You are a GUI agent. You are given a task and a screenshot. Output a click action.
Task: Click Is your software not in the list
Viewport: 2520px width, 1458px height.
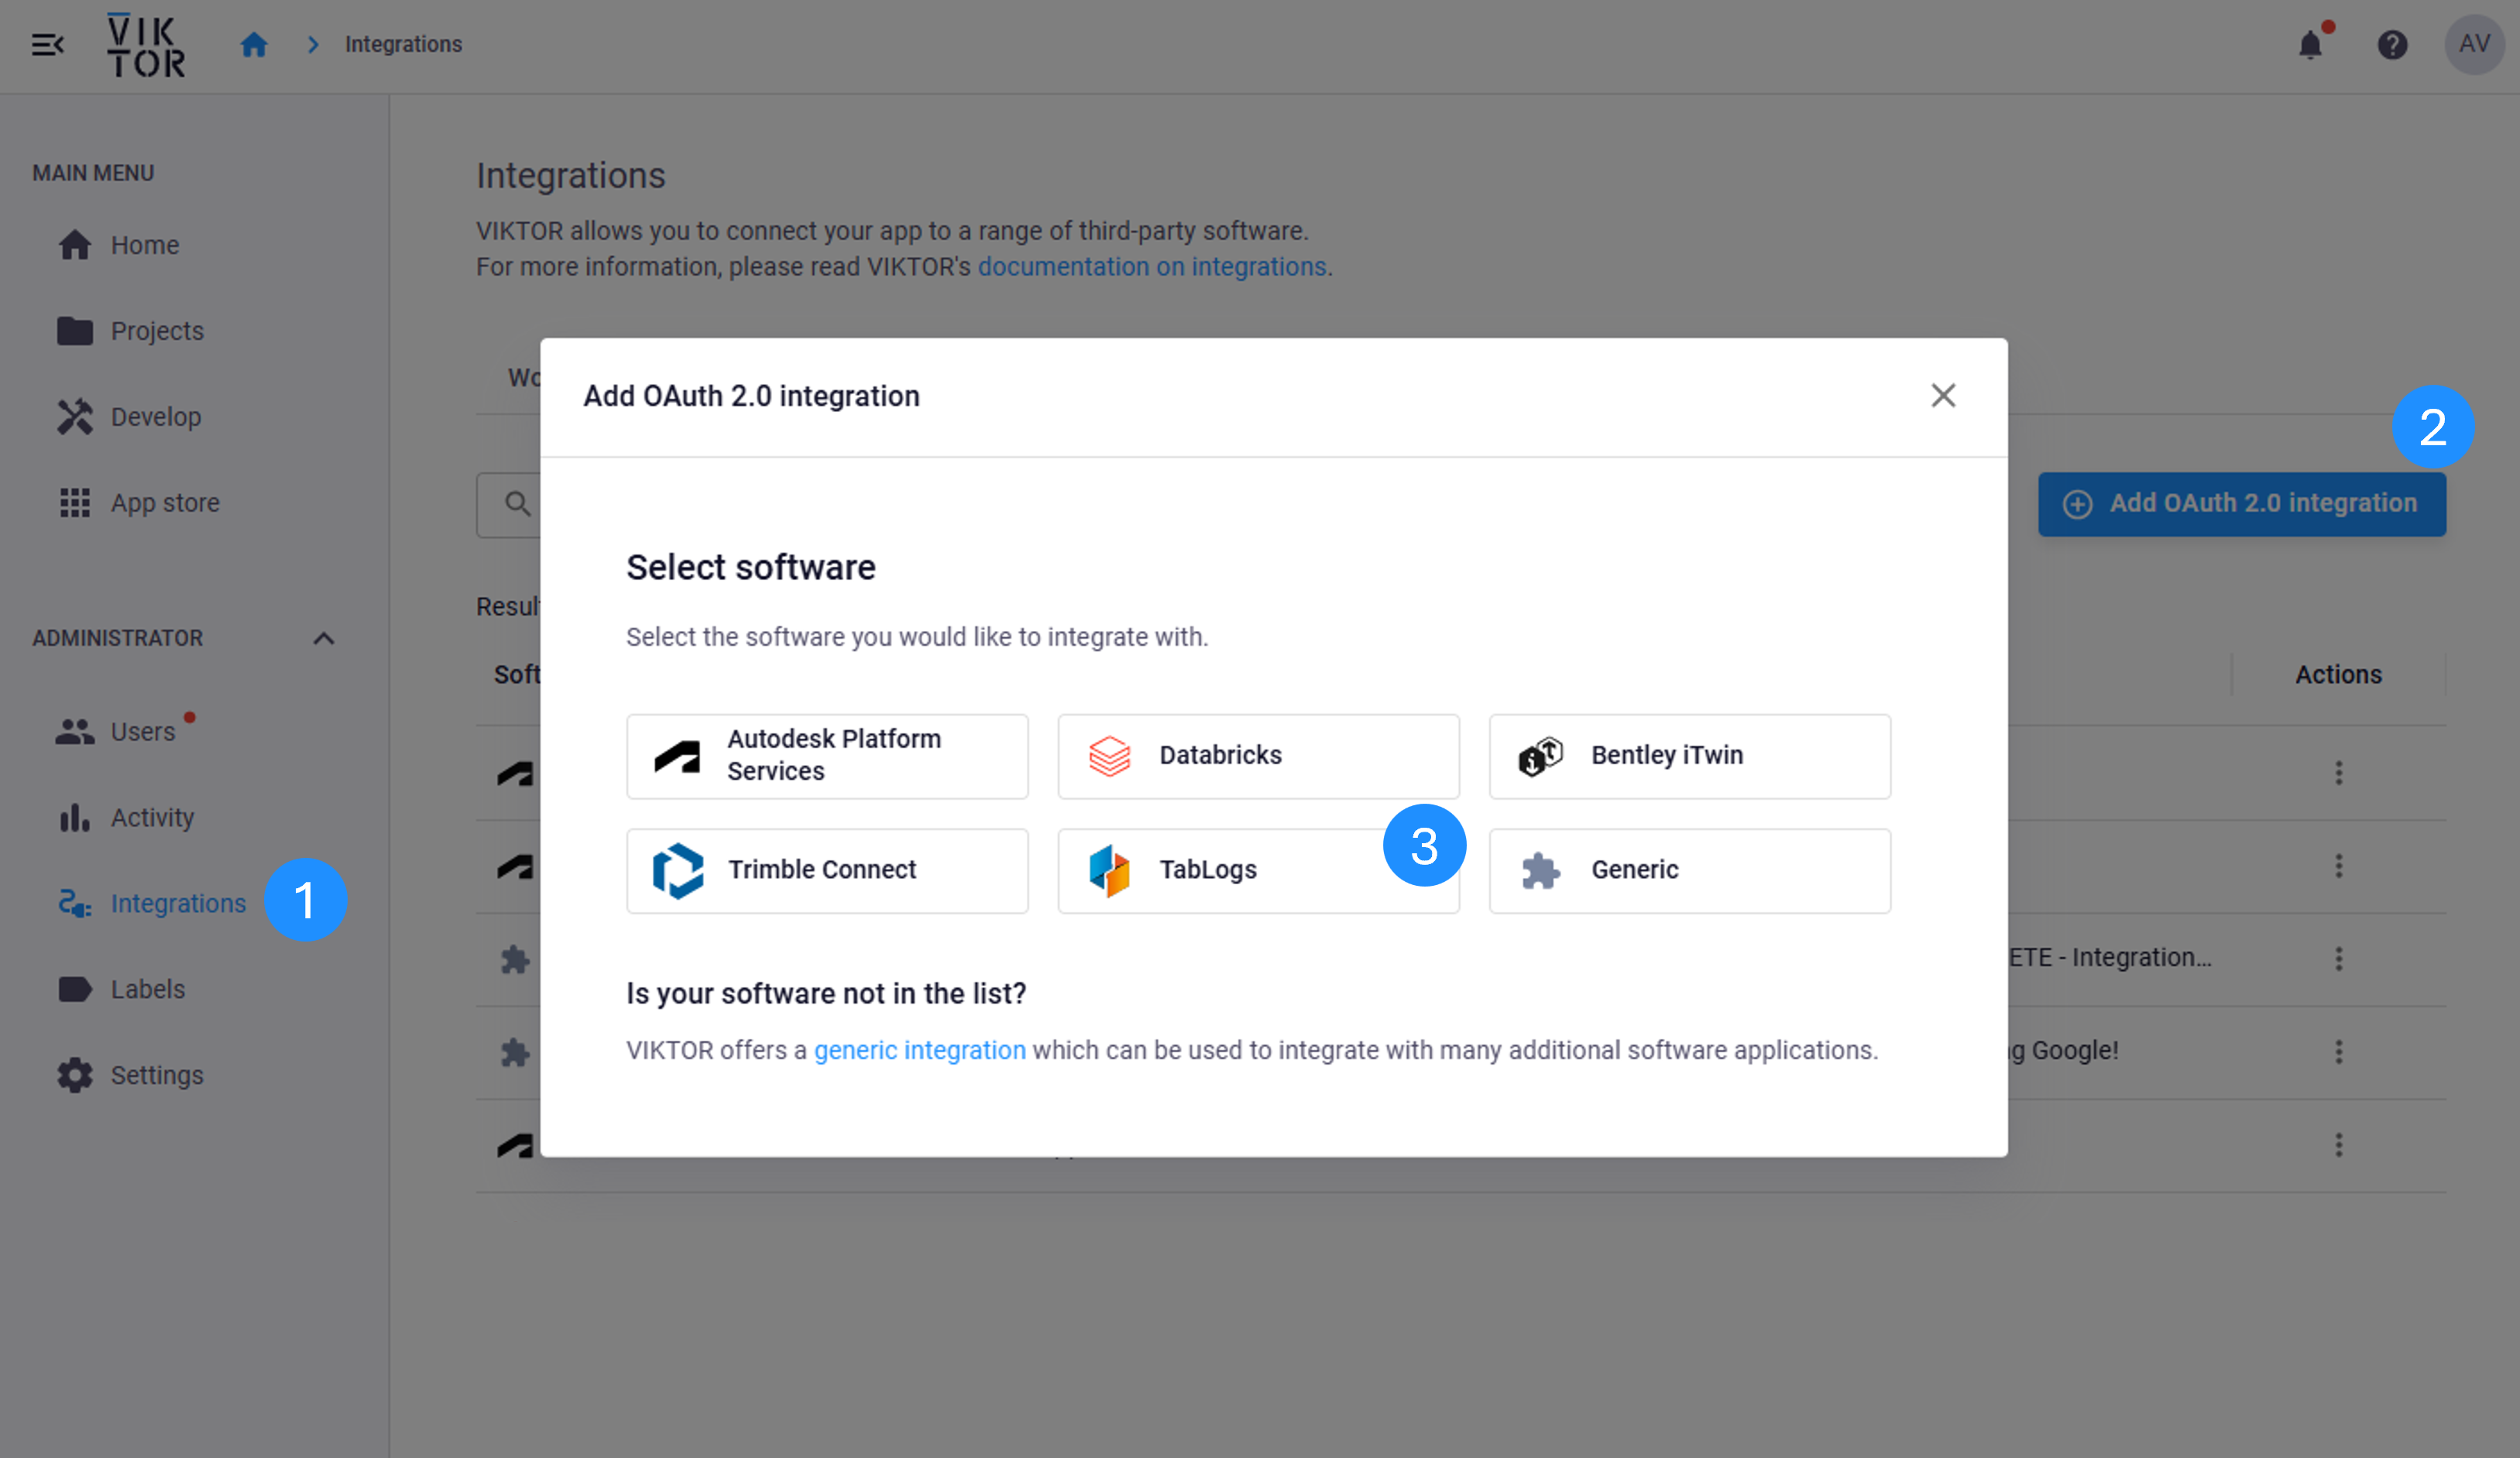tap(826, 994)
